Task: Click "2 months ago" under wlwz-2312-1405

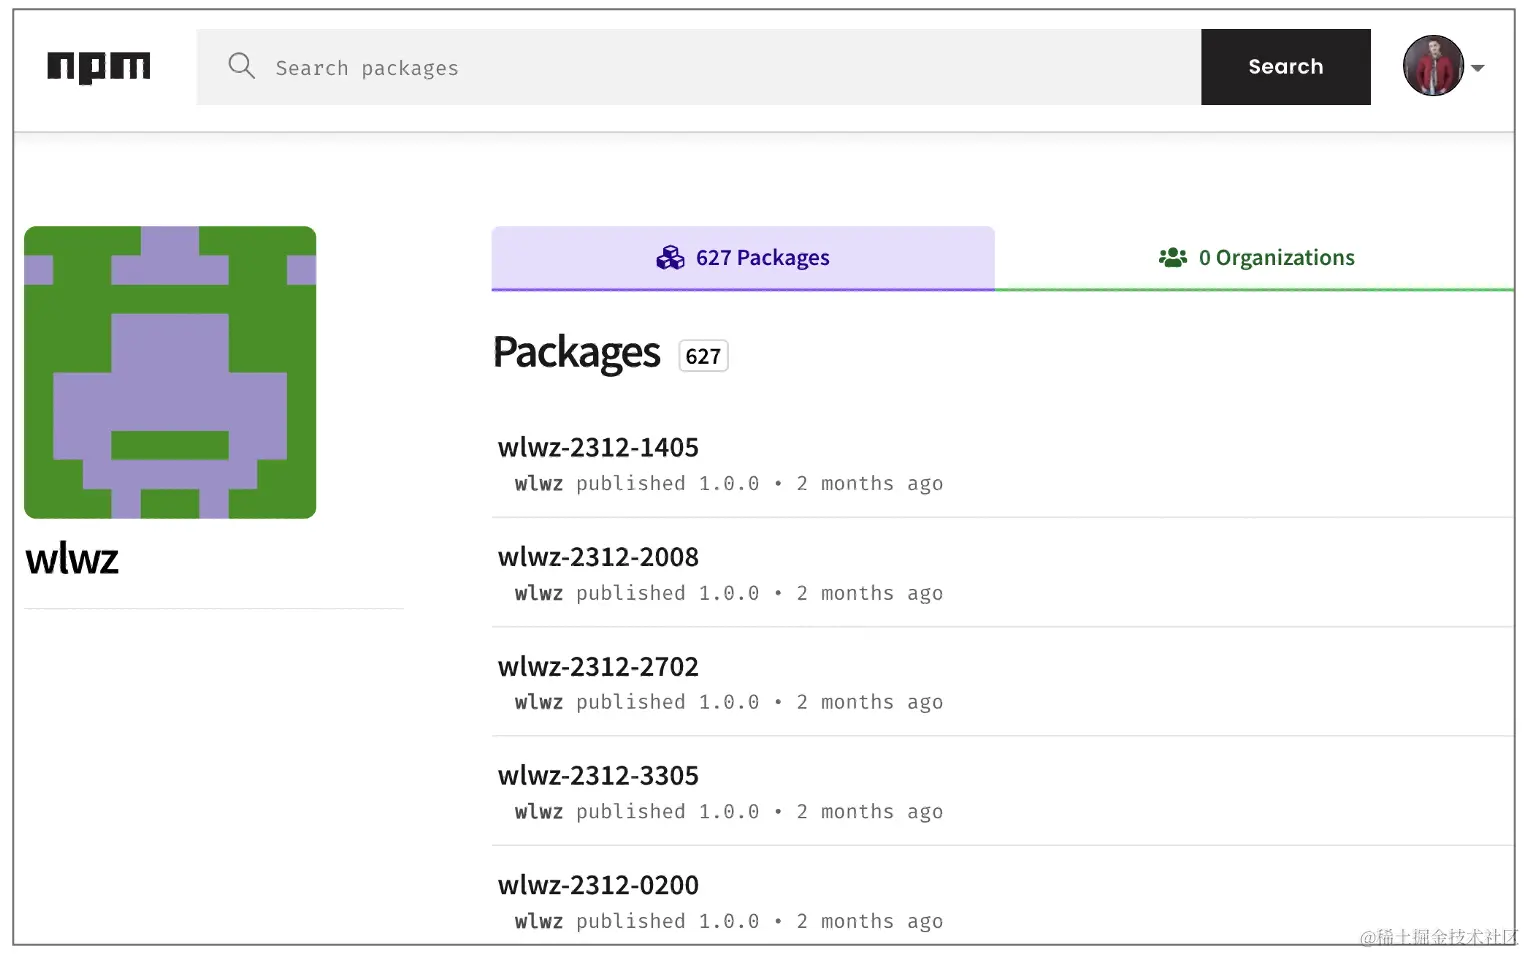Action: point(869,484)
